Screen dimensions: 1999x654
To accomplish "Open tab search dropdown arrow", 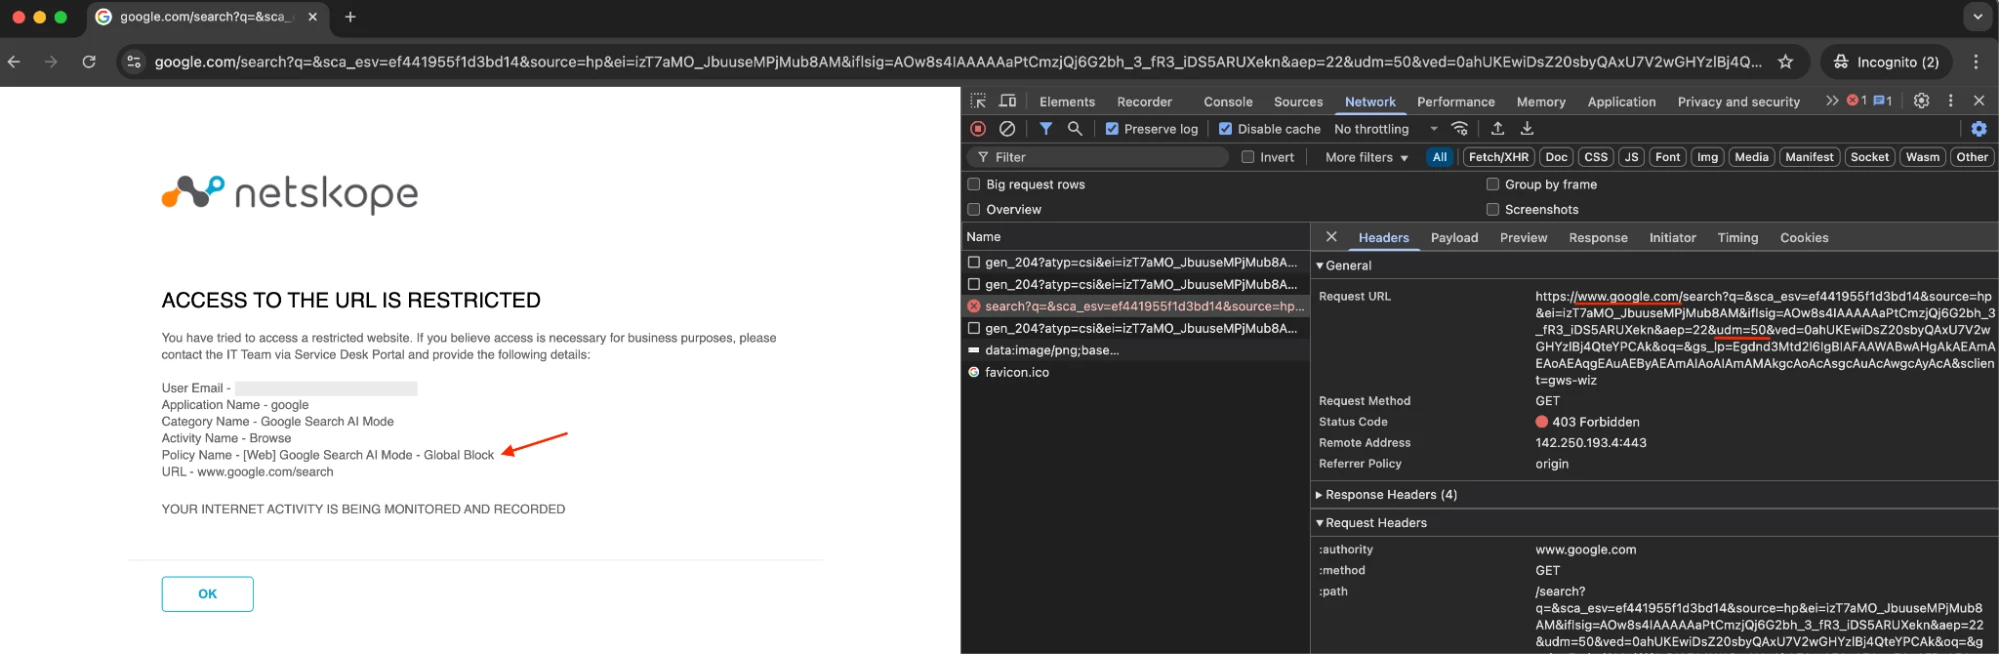I will coord(1977,17).
